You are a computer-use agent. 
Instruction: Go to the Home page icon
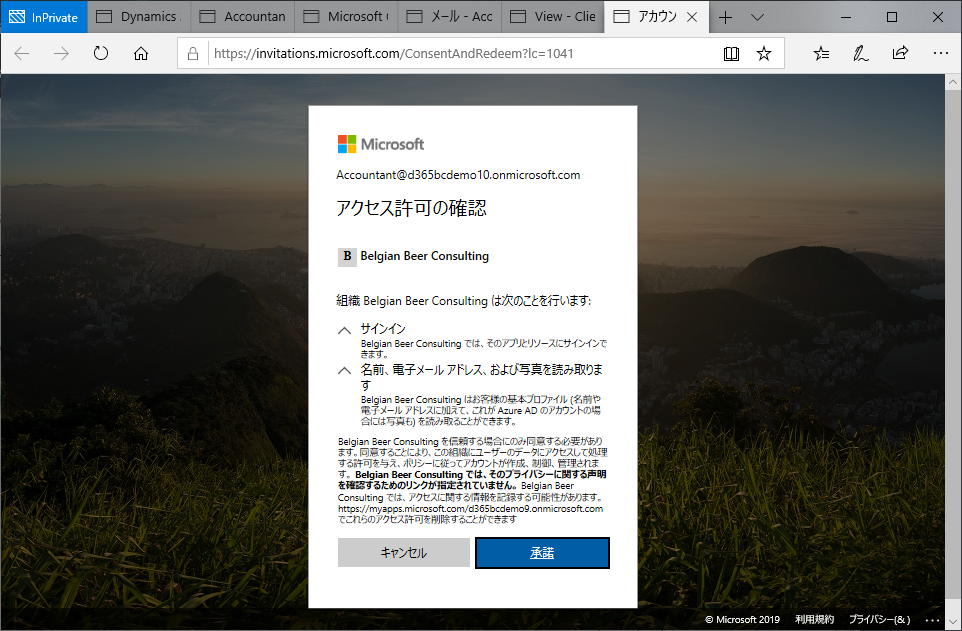tap(141, 54)
